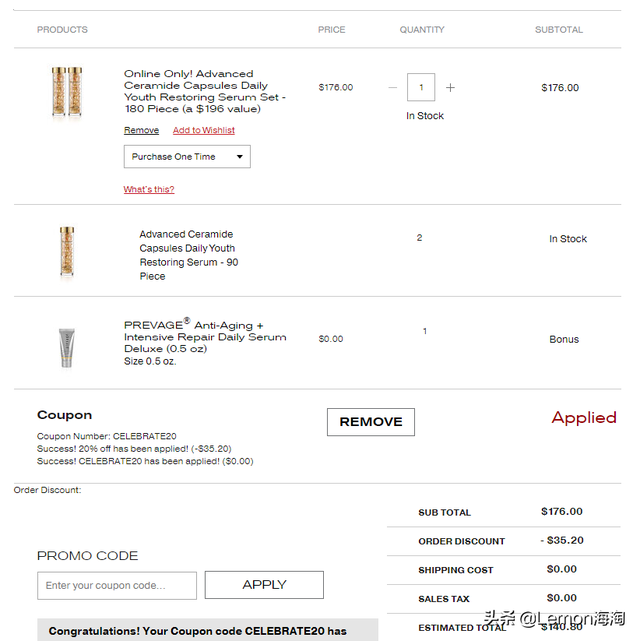
Task: Click the 90 Piece serum product image
Action: pos(67,251)
